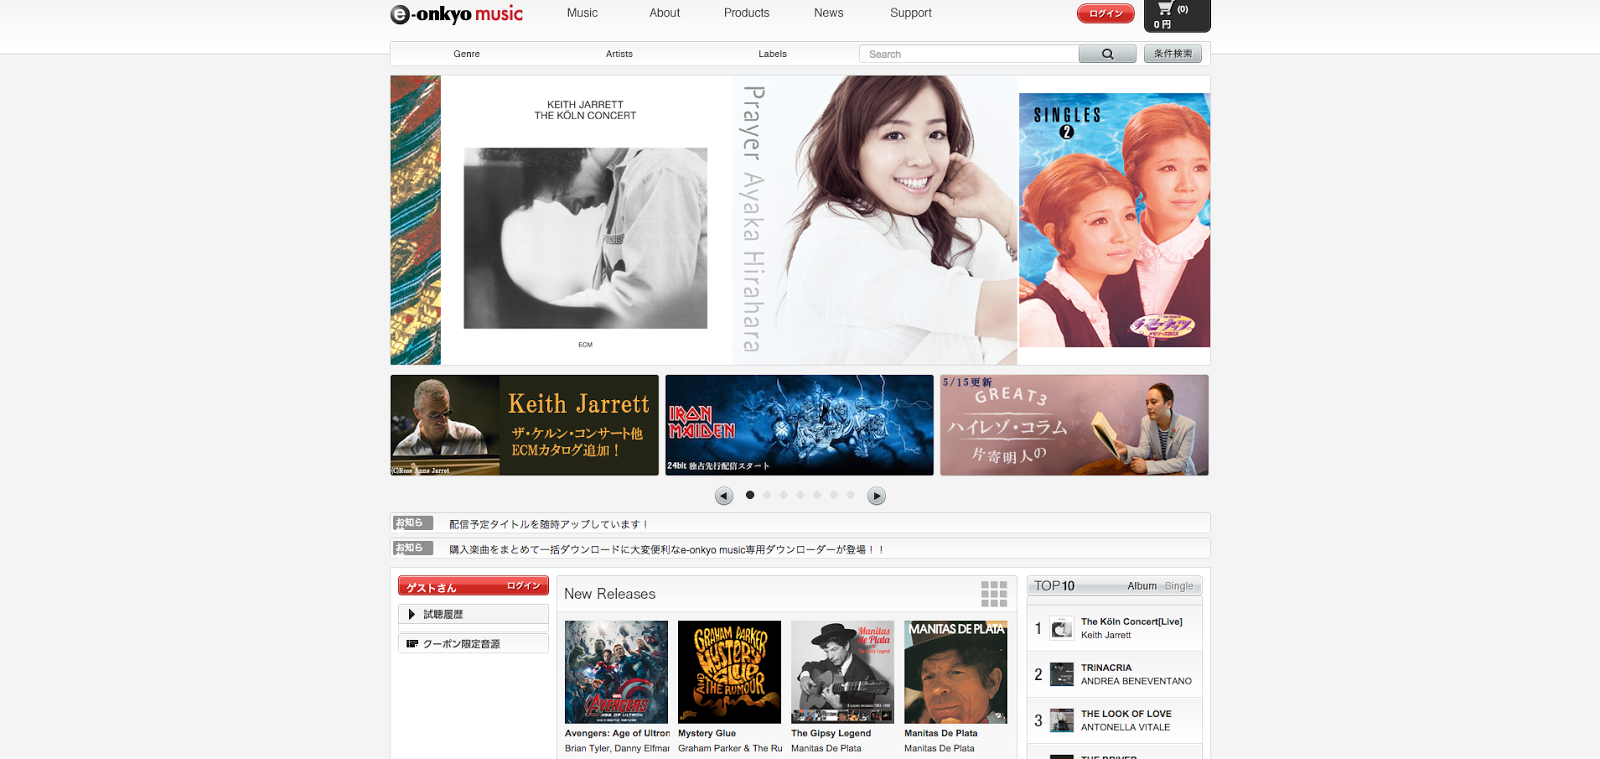
Task: Click the 条件検索 advanced search button
Action: [1173, 54]
